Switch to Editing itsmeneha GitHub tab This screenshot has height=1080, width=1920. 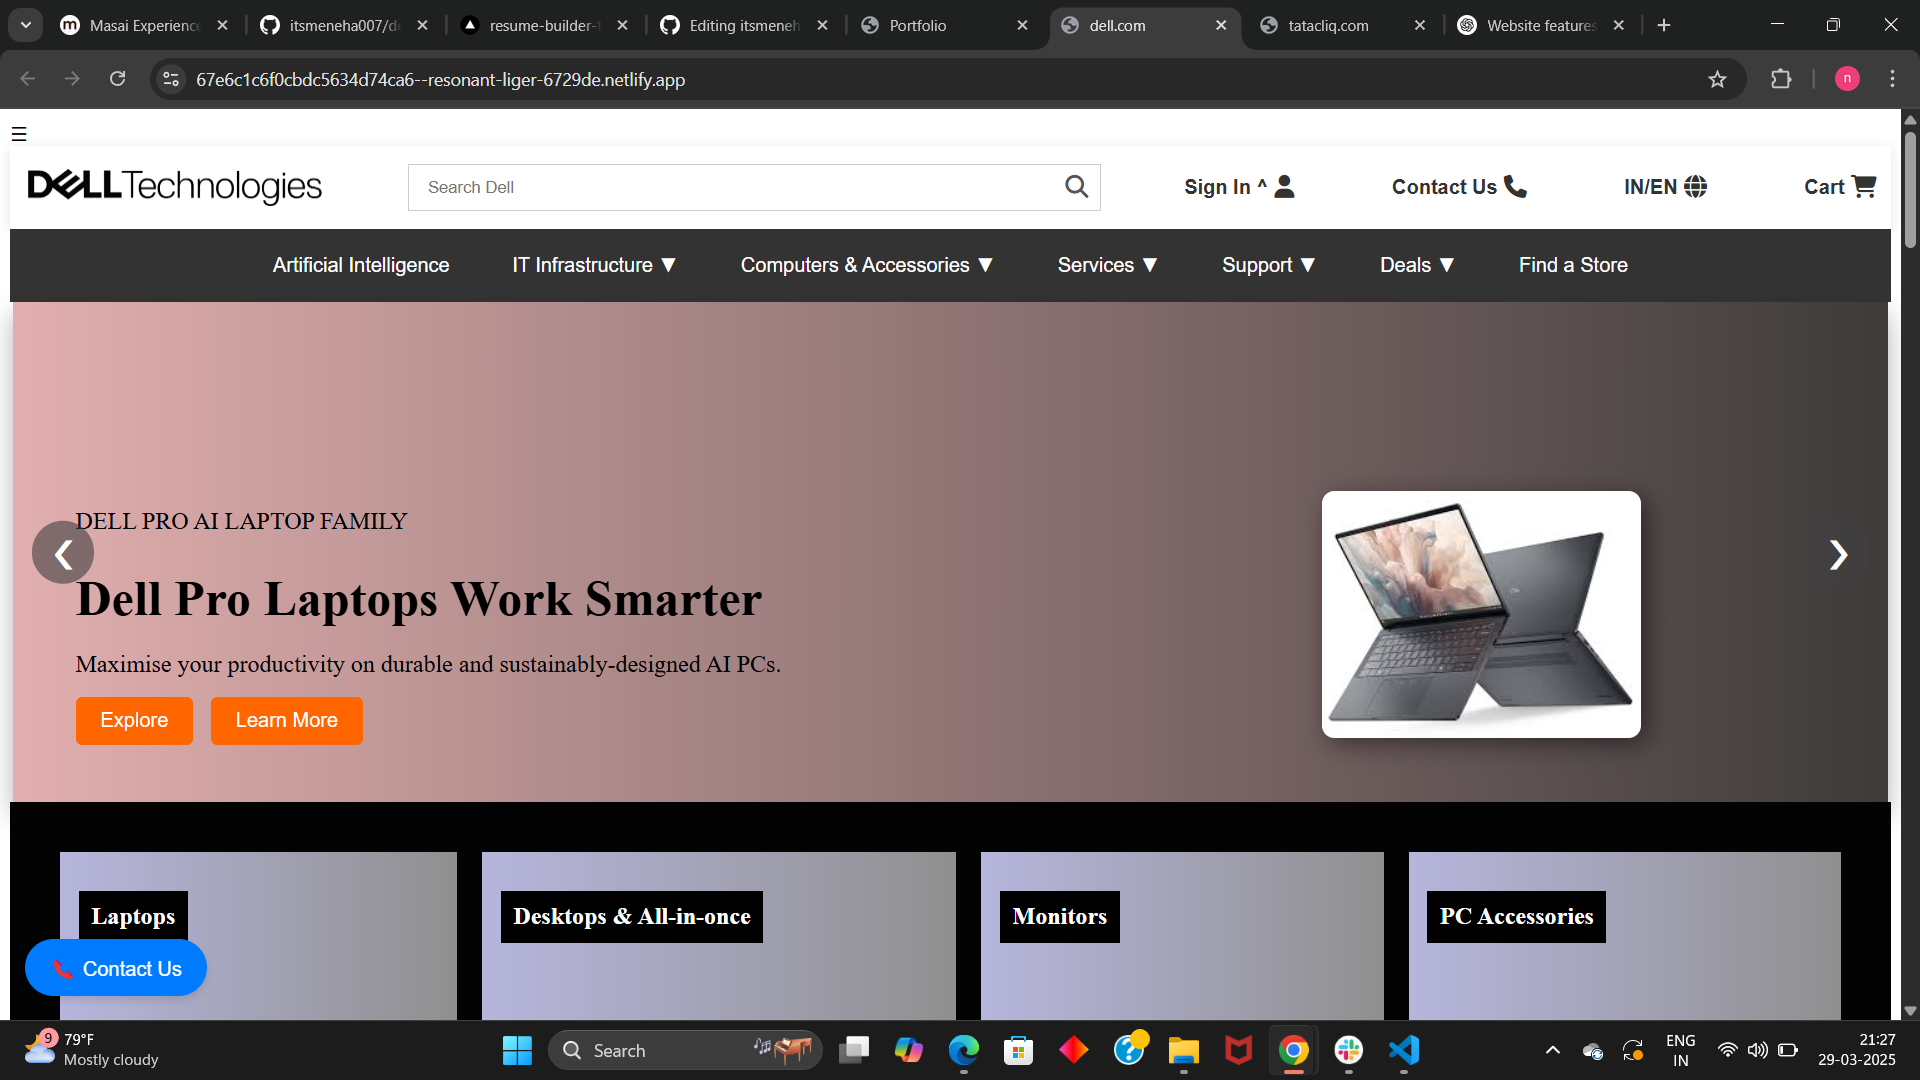745,25
